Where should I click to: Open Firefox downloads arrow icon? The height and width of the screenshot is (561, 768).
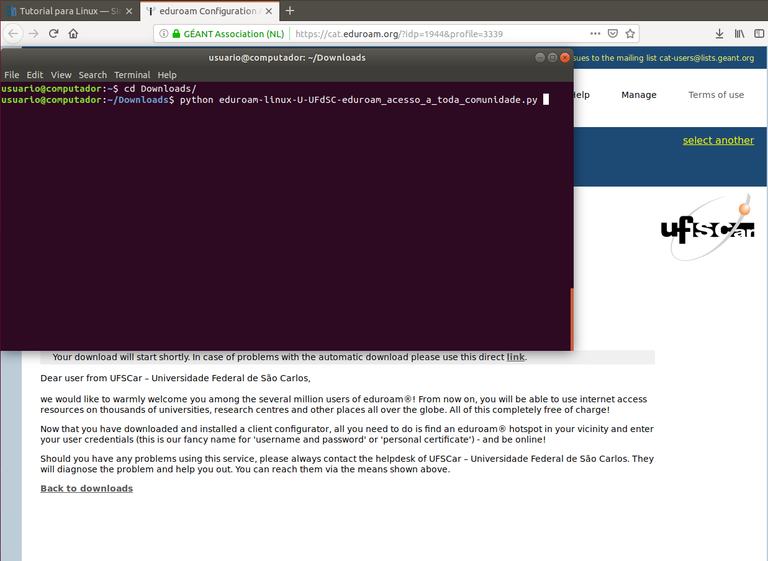tap(719, 33)
